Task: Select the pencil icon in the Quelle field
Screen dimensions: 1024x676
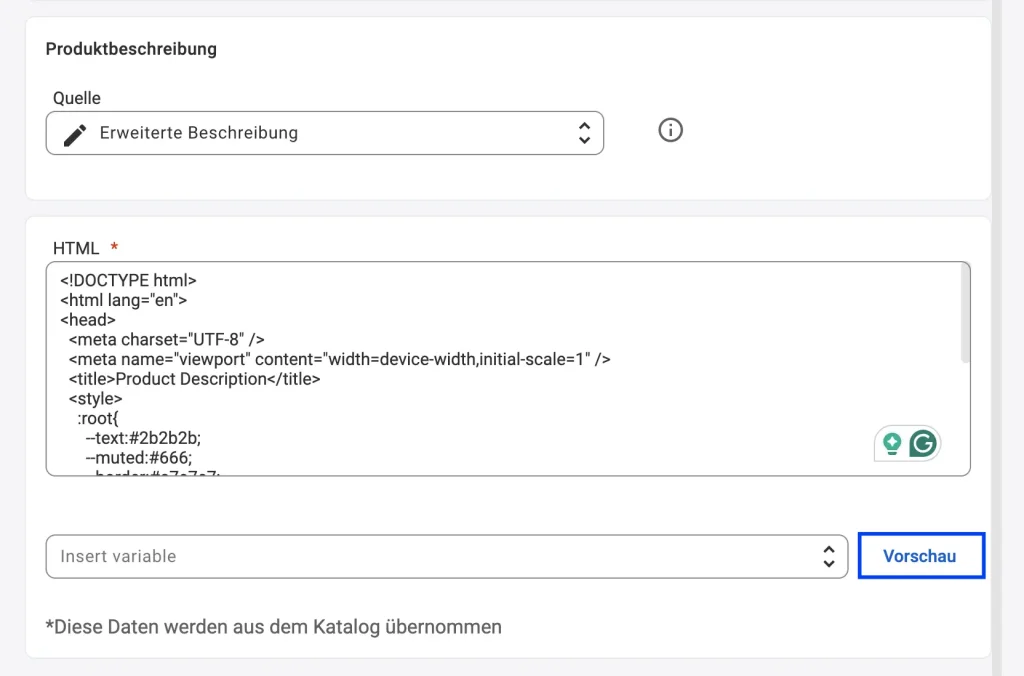Action: click(x=74, y=132)
